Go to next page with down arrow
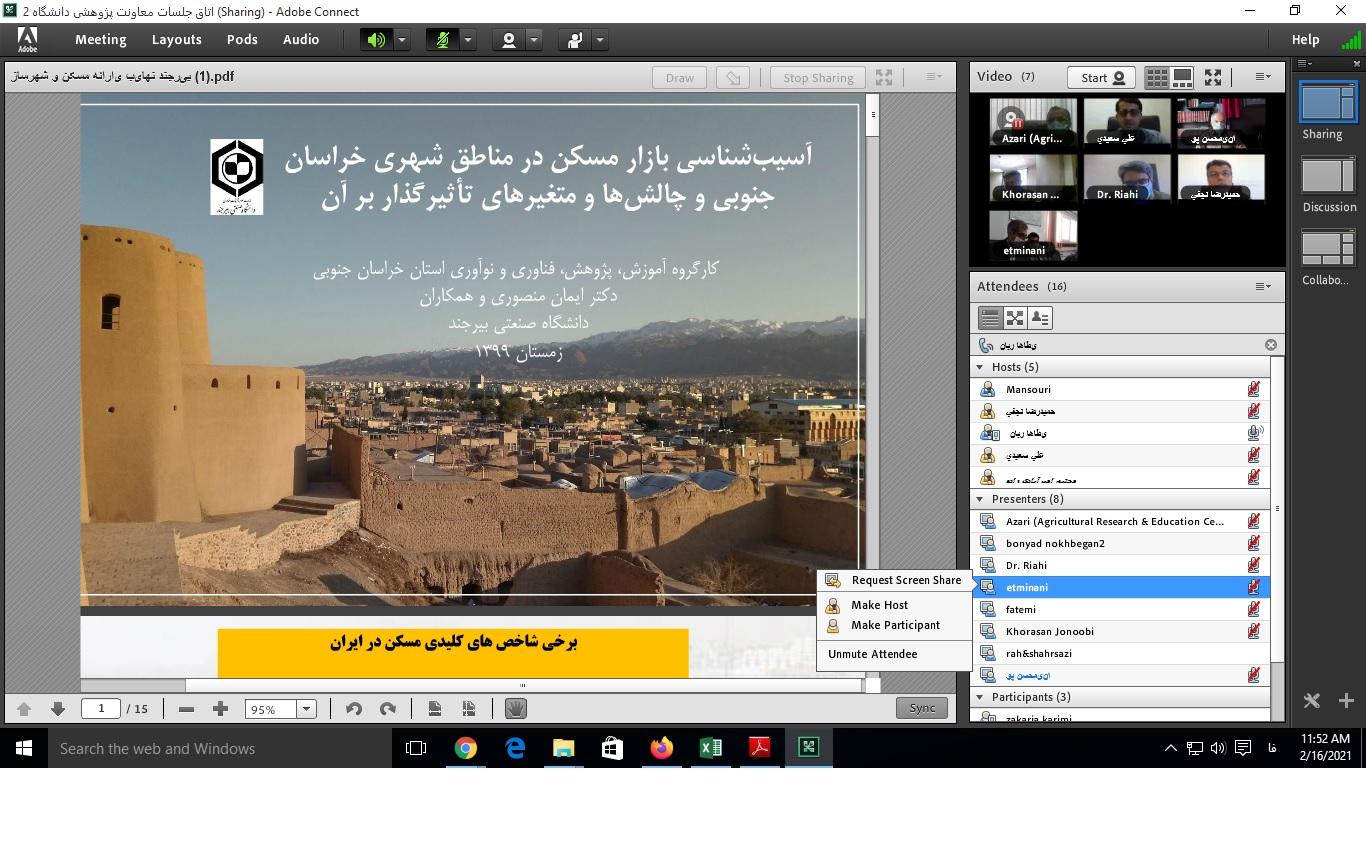Image resolution: width=1366 pixels, height=861 pixels. pyautogui.click(x=58, y=709)
